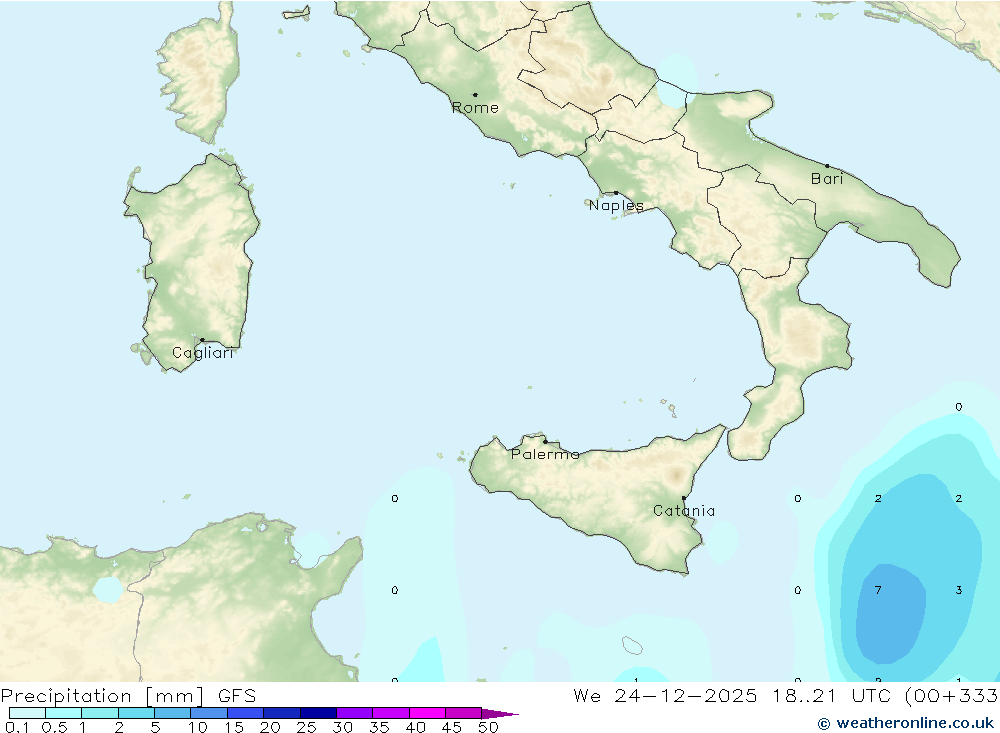Select the Cagliari city label
The image size is (1000, 733).
point(203,353)
